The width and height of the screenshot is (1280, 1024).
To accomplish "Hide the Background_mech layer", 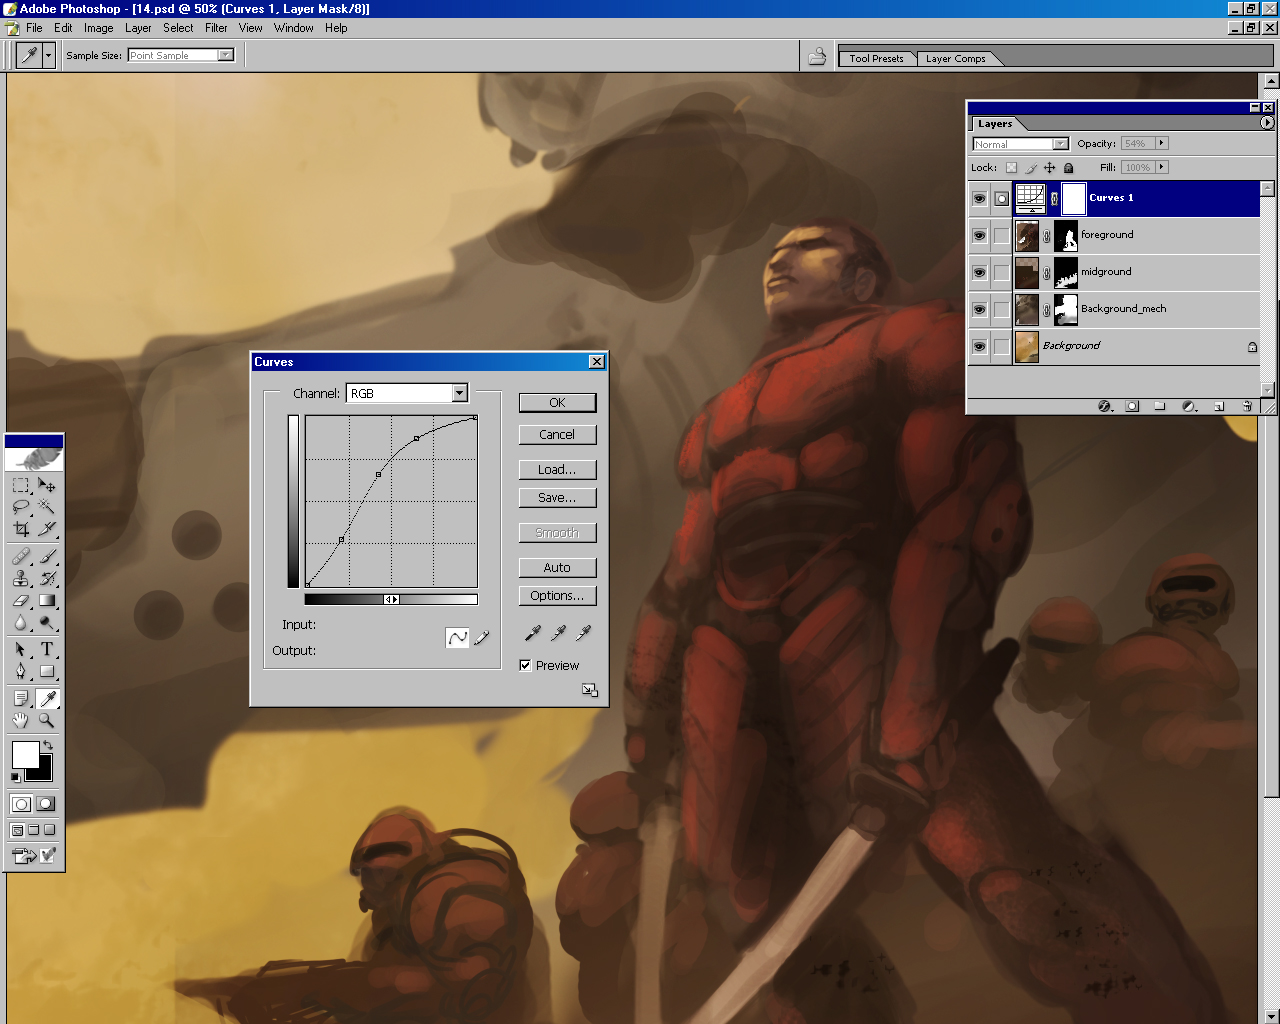I will tap(979, 309).
